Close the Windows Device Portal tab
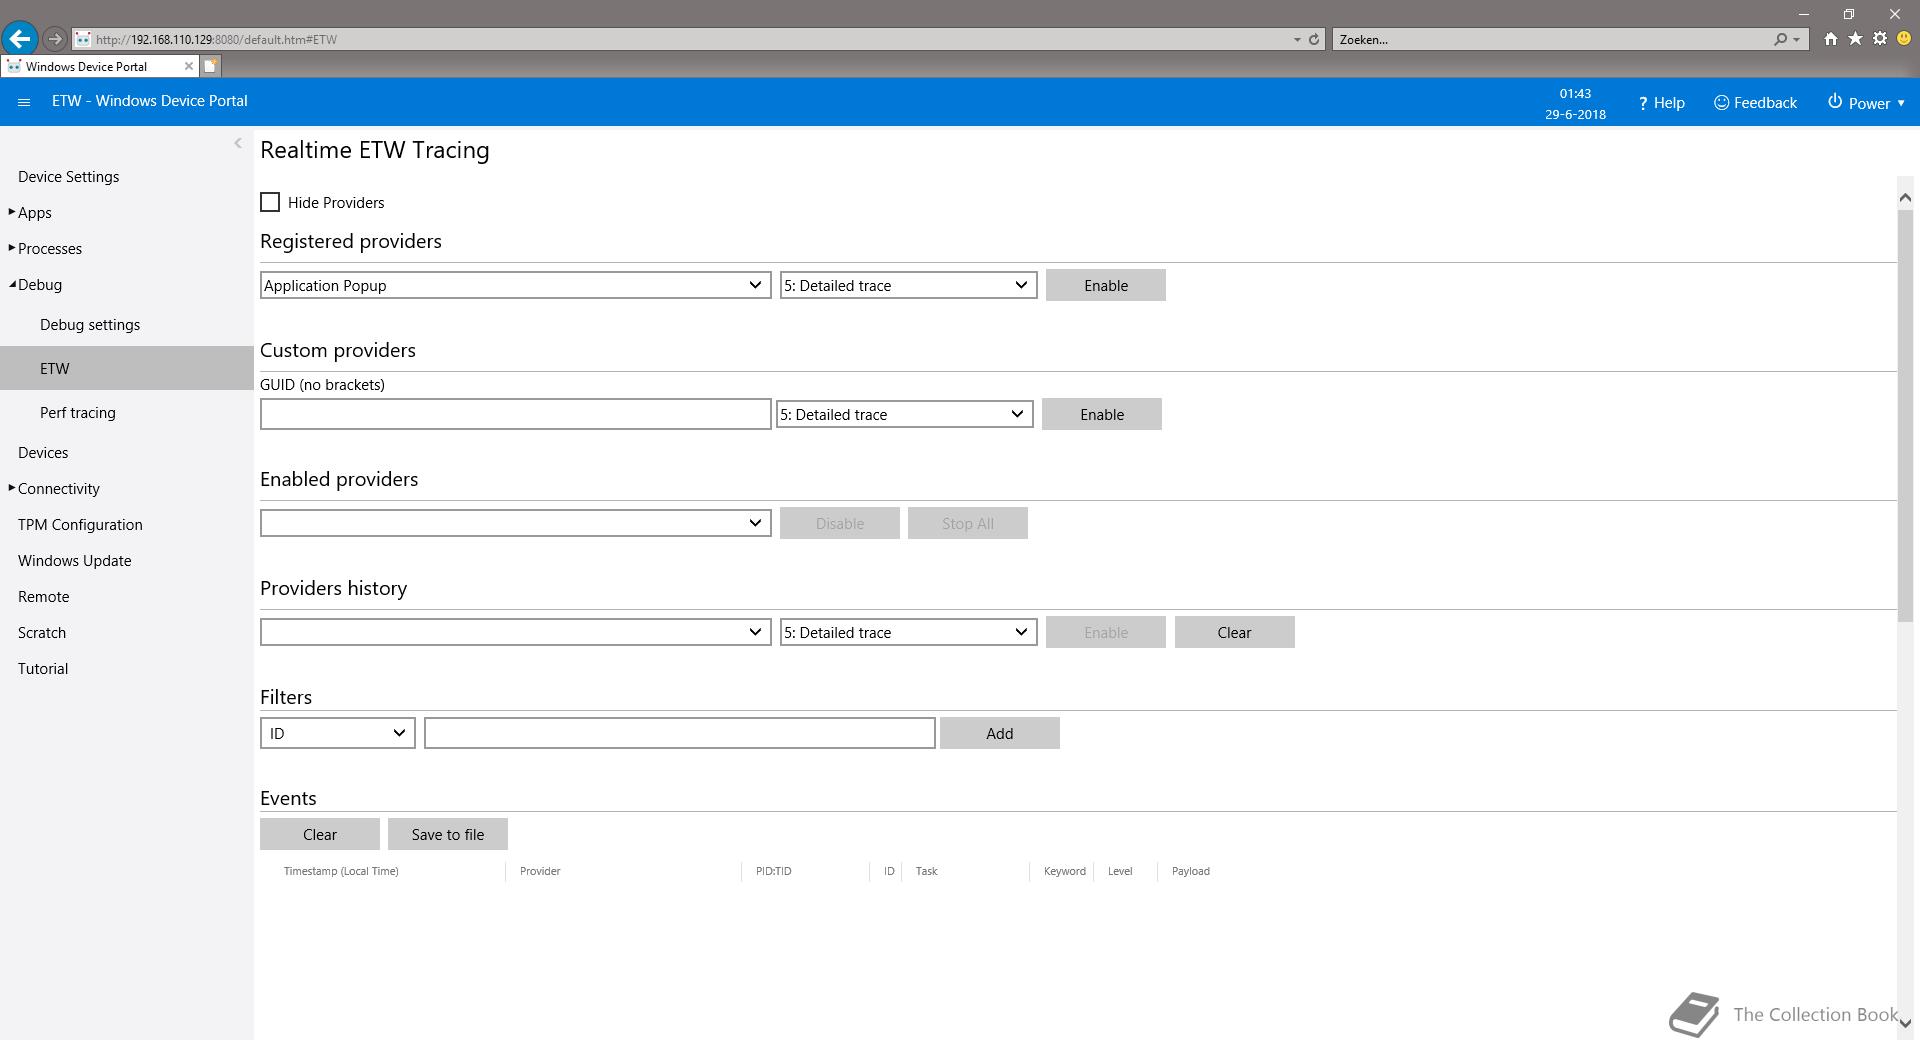The height and width of the screenshot is (1040, 1920). point(188,66)
